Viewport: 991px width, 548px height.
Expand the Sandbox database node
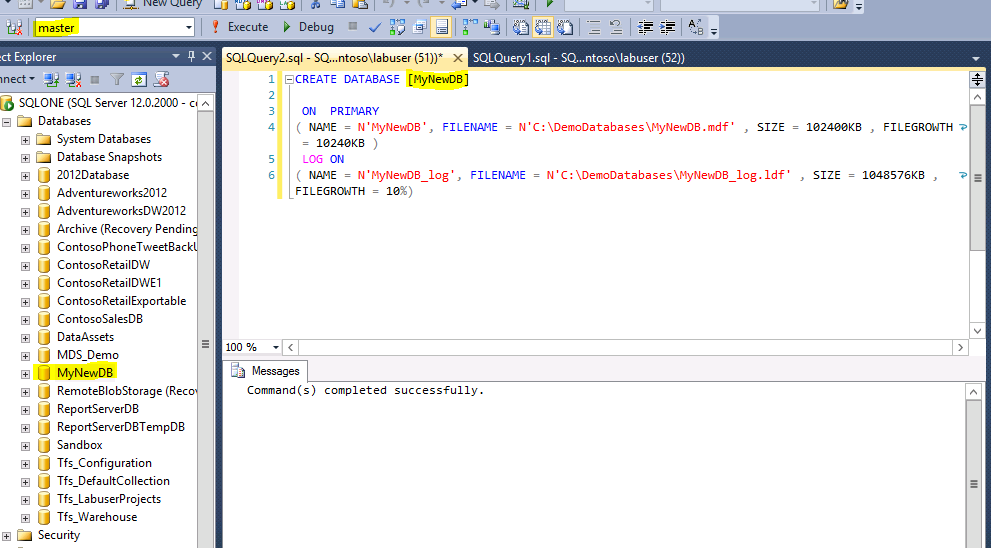[x=25, y=446]
